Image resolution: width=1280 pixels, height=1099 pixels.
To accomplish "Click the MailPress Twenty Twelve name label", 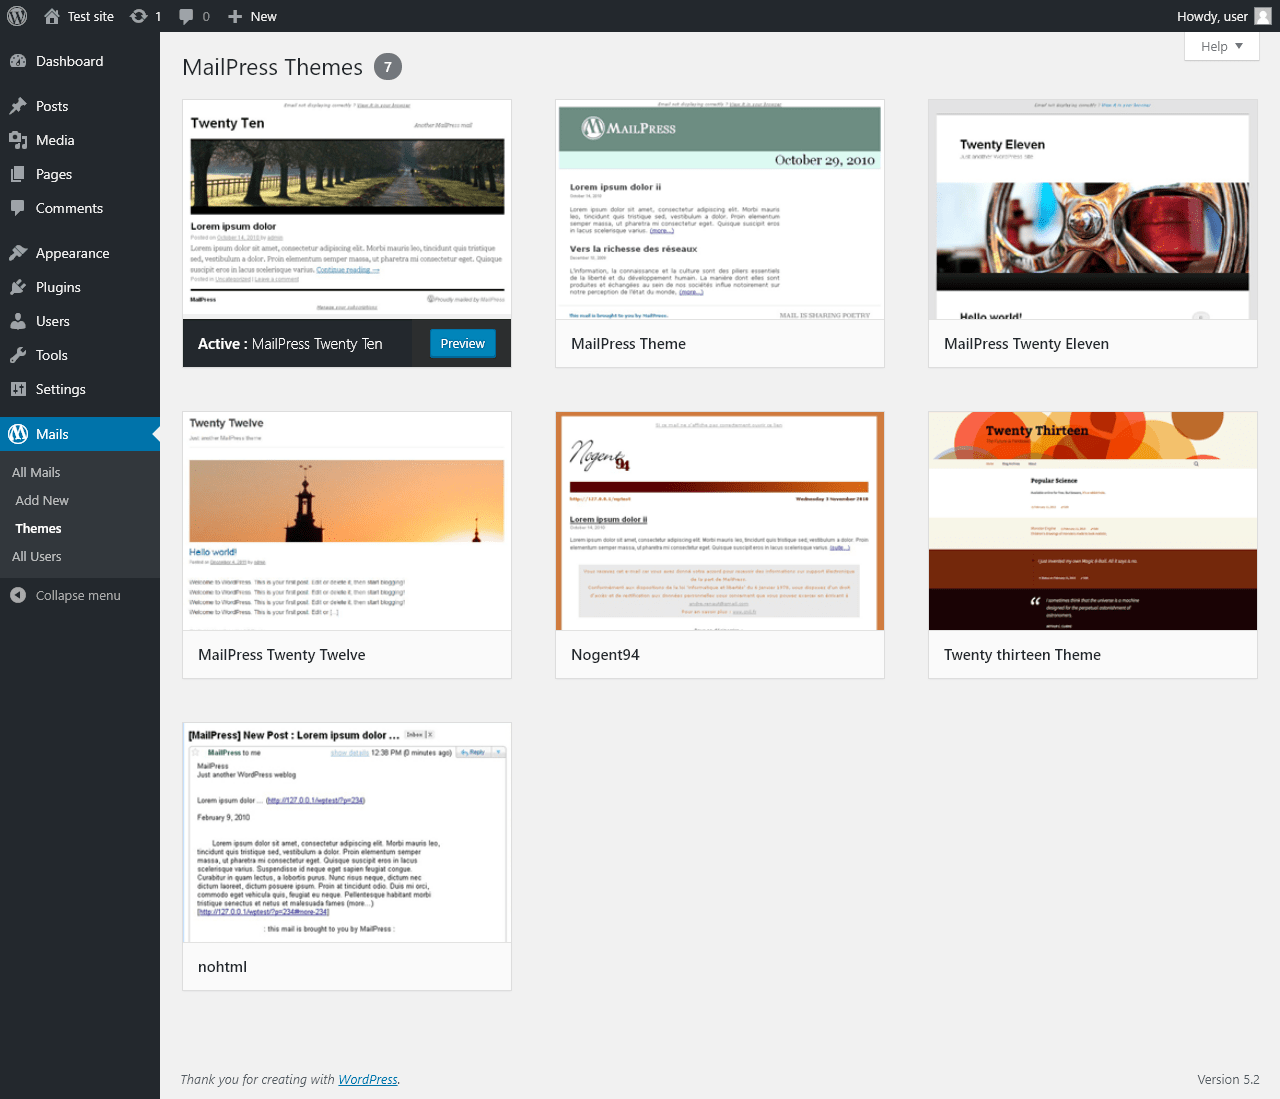I will coord(282,655).
